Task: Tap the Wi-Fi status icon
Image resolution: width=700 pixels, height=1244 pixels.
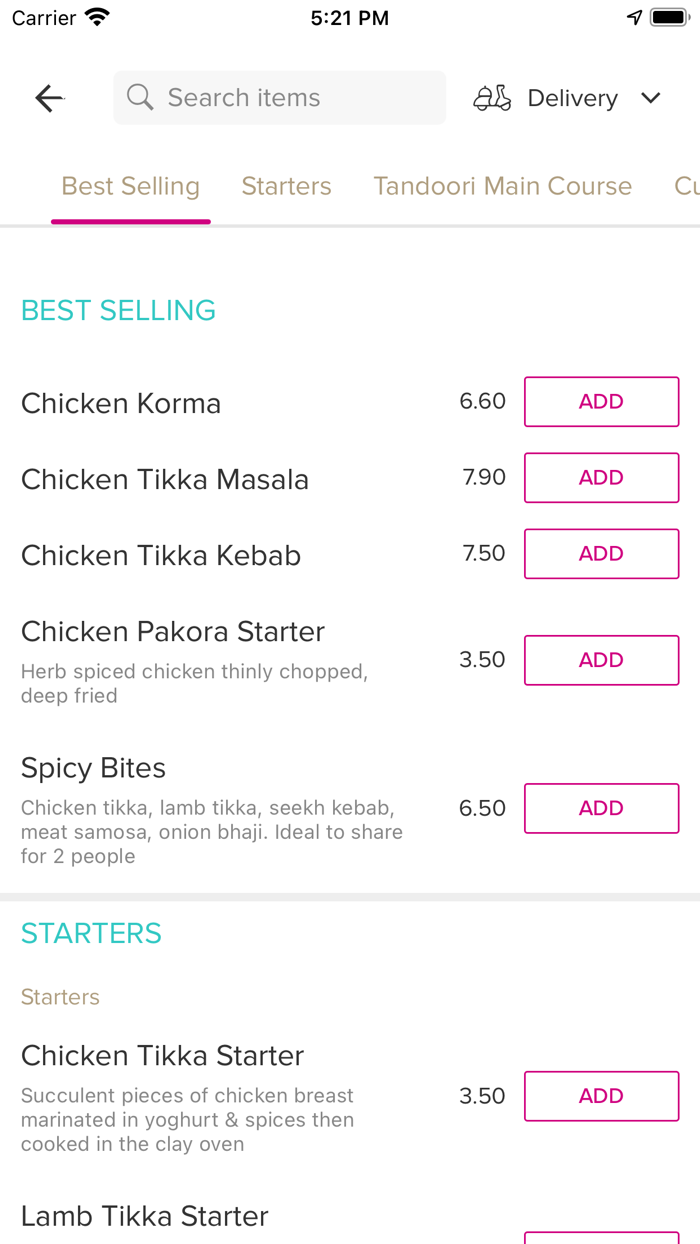Action: click(97, 18)
